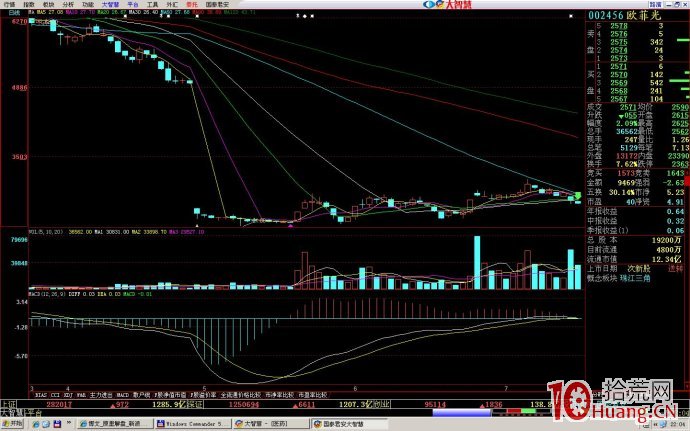Viewport: 690px width, 431px height.
Task: Open Internet Explorer quick launch icon
Action: click(x=36, y=424)
